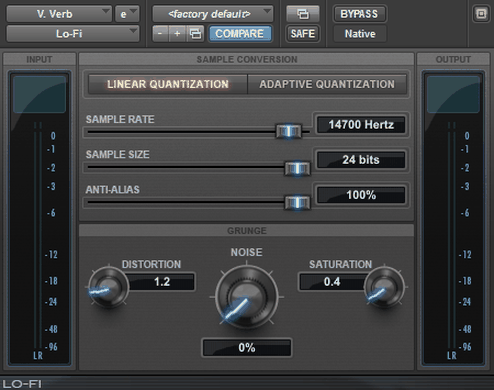Click the Native format label

(360, 34)
